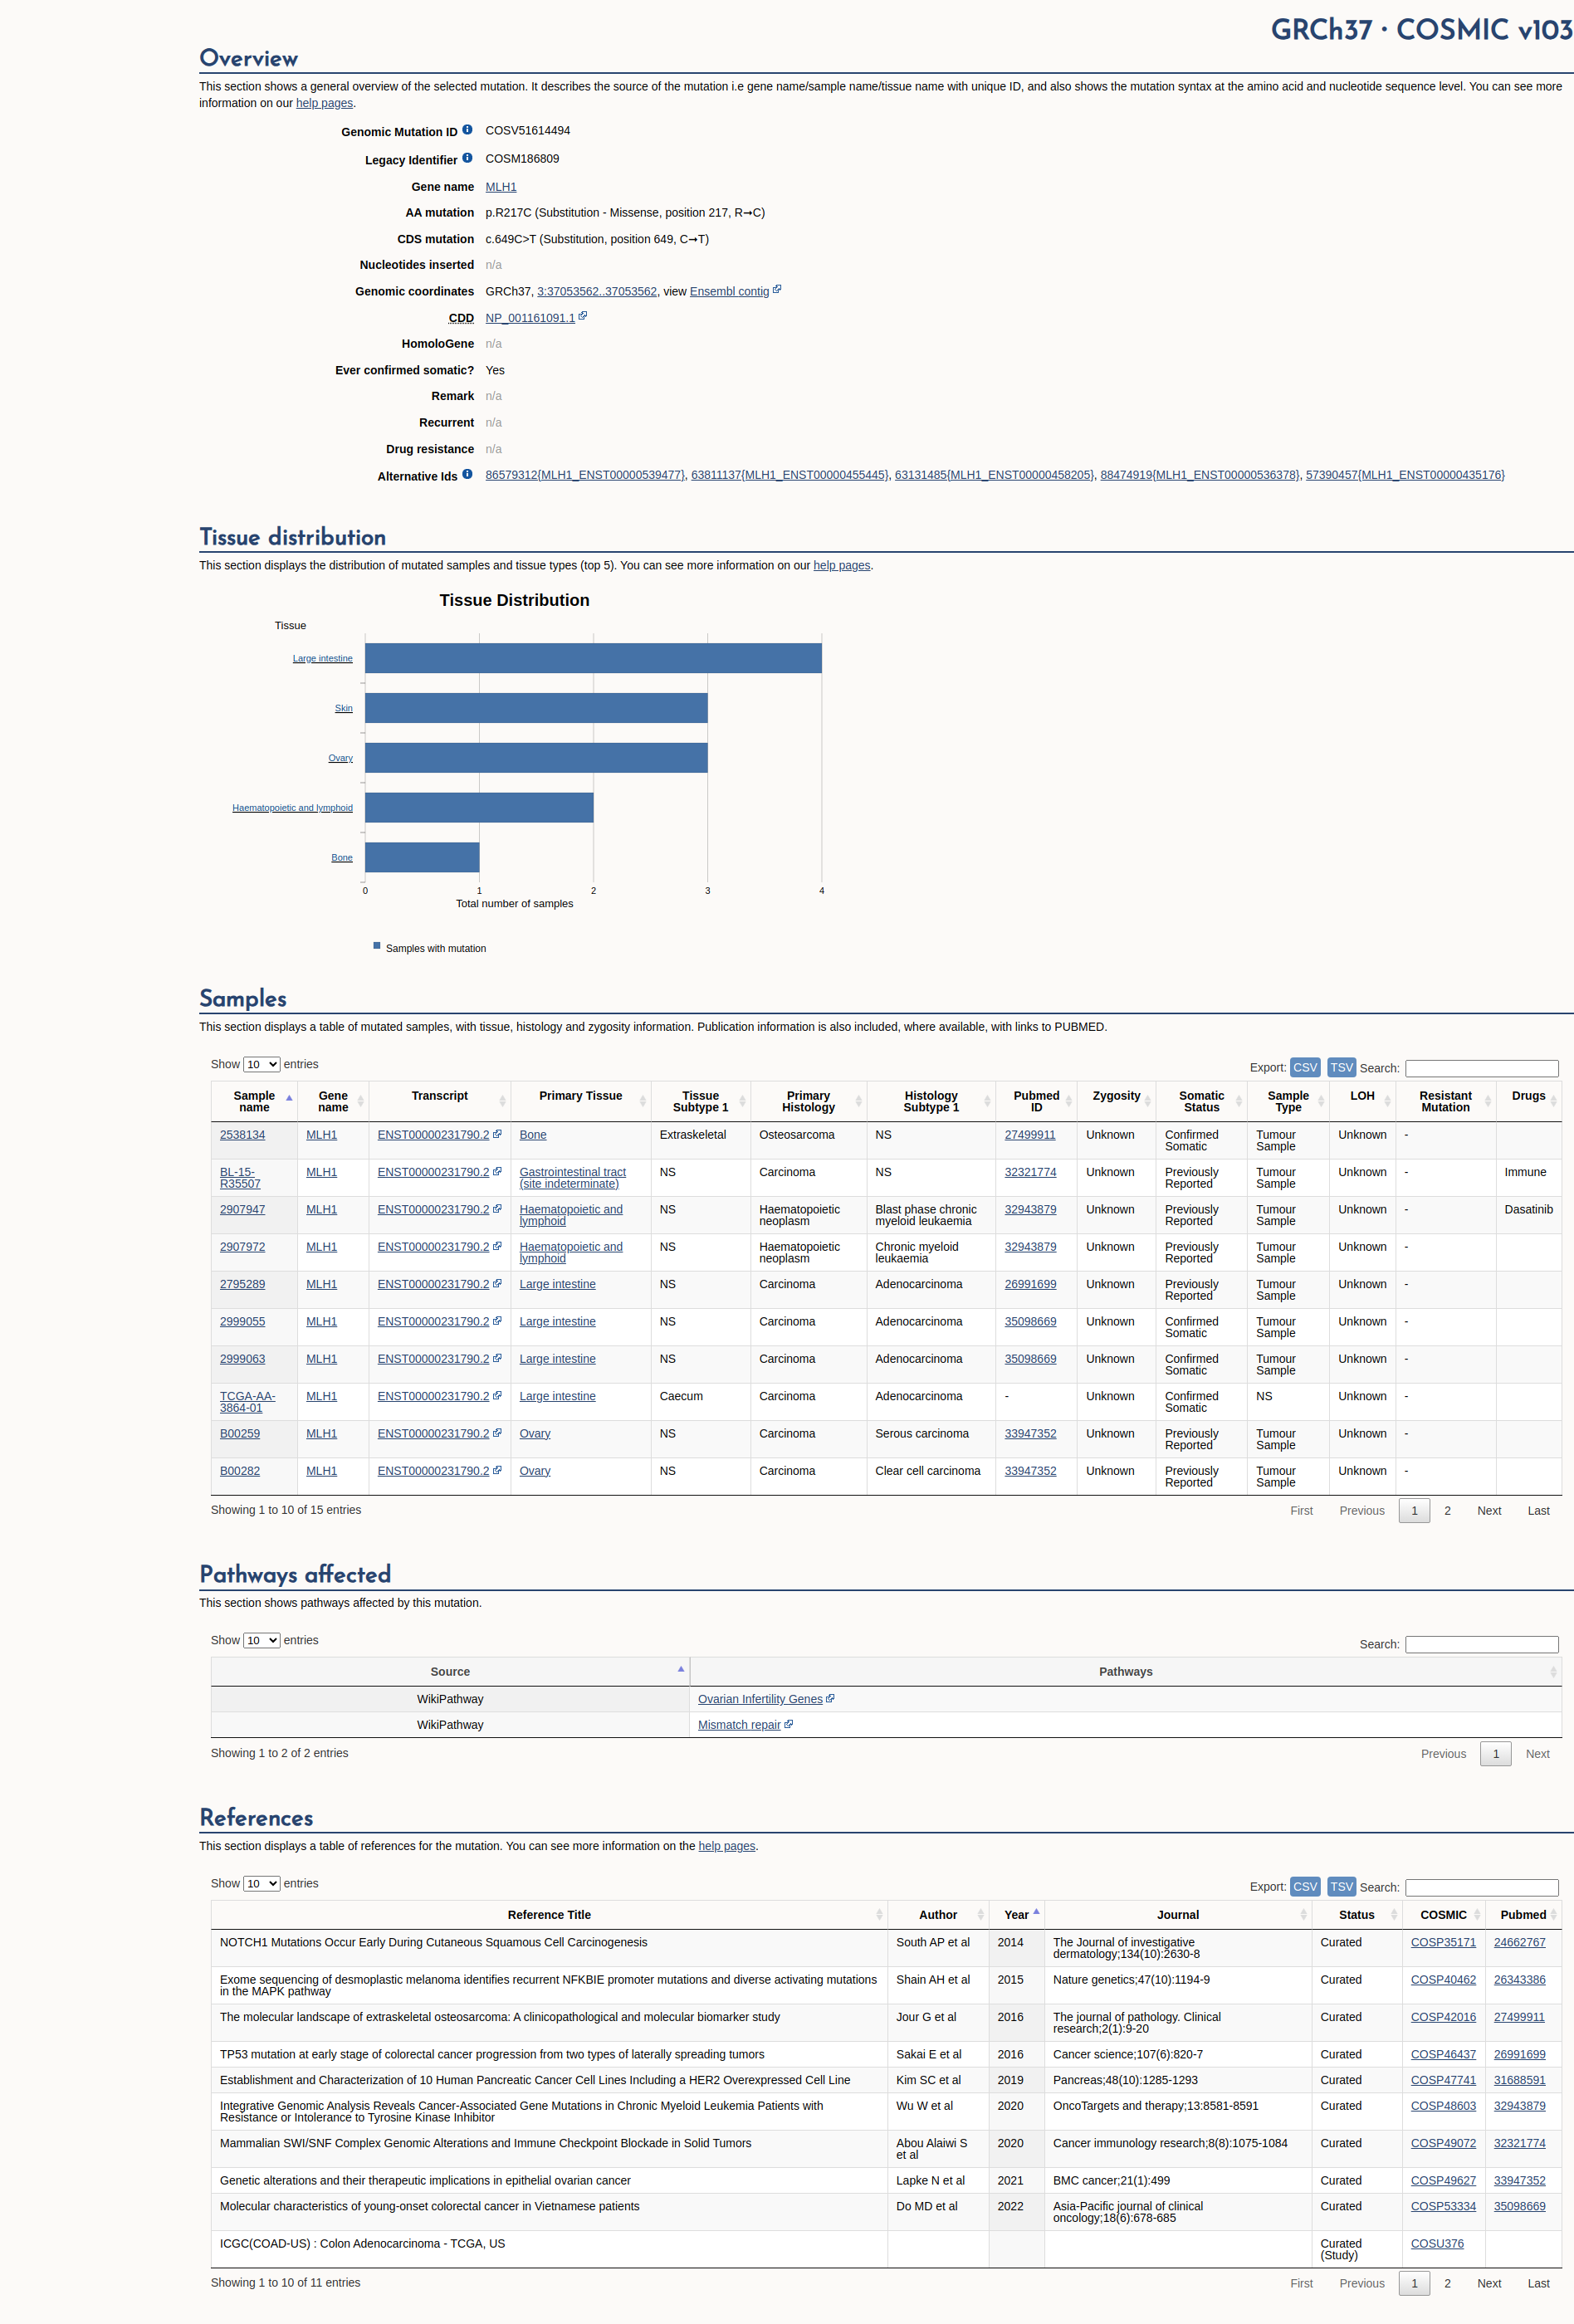The image size is (1574, 2324).
Task: Open Bone primary tissue link in samples
Action: click(x=533, y=1134)
